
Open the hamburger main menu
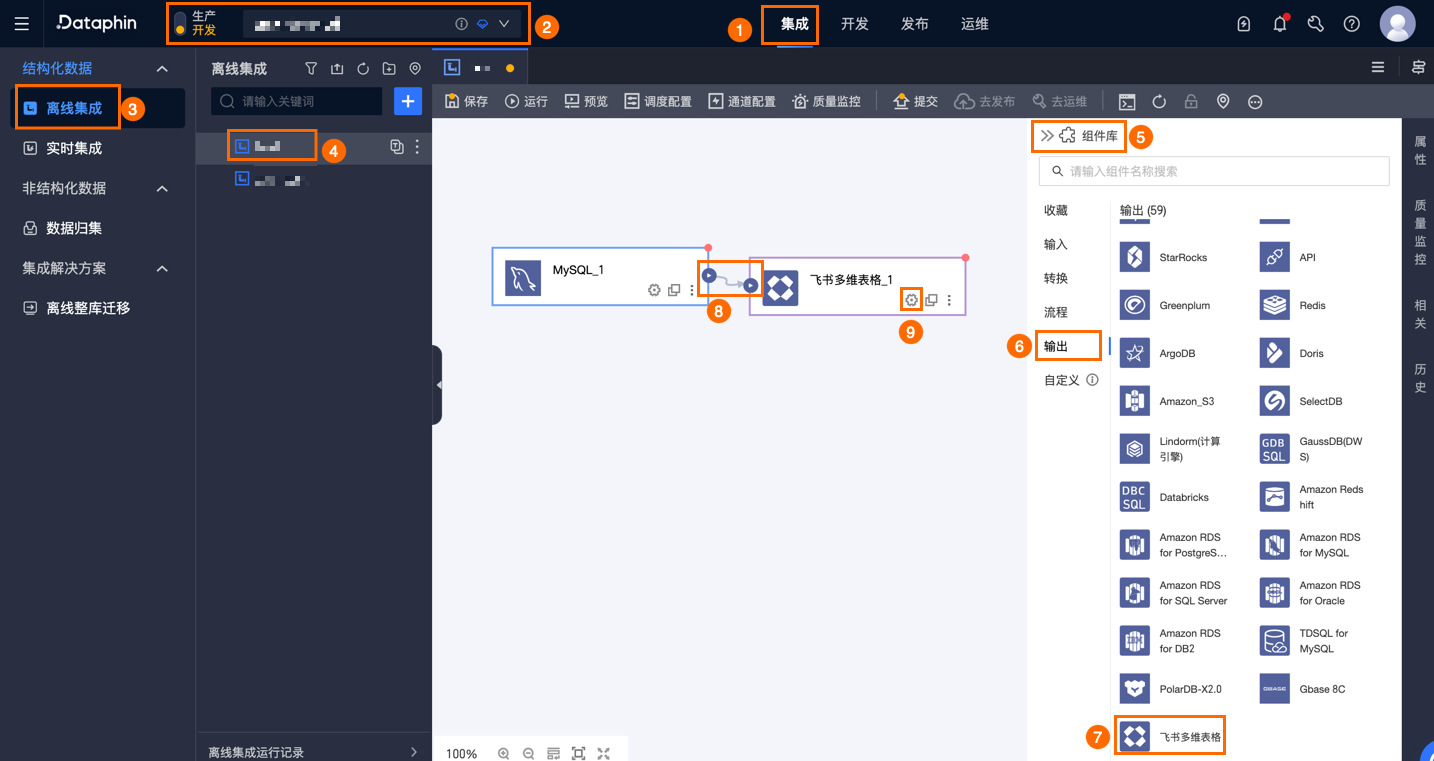pos(22,24)
